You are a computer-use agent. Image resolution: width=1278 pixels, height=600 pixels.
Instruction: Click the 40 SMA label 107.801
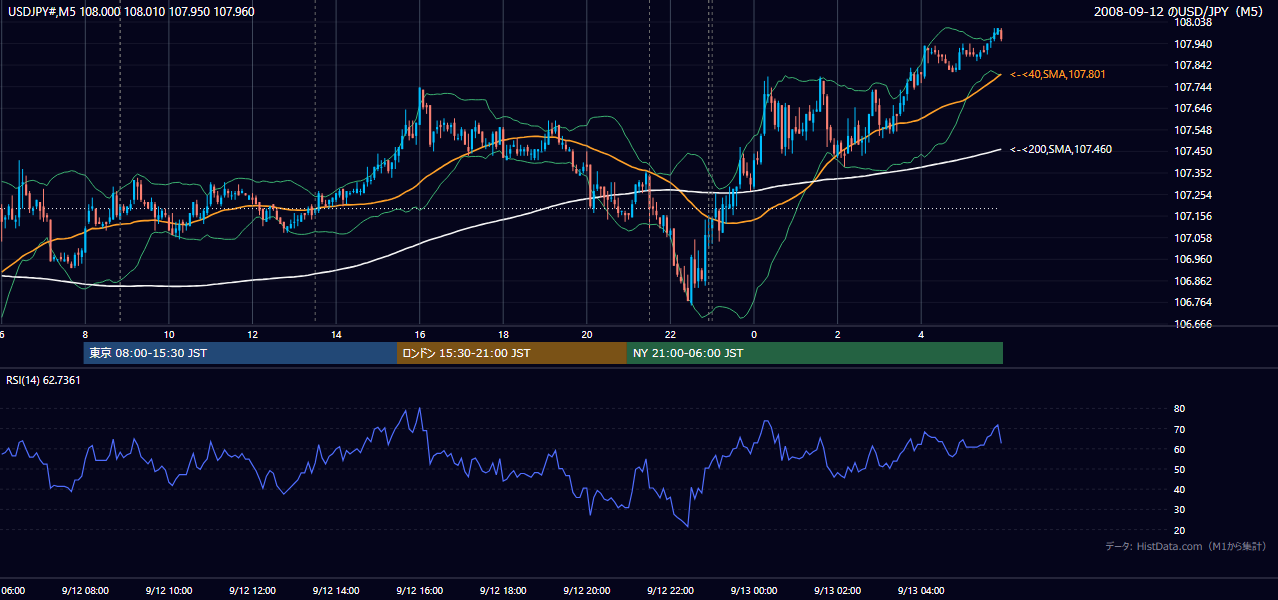[1058, 75]
